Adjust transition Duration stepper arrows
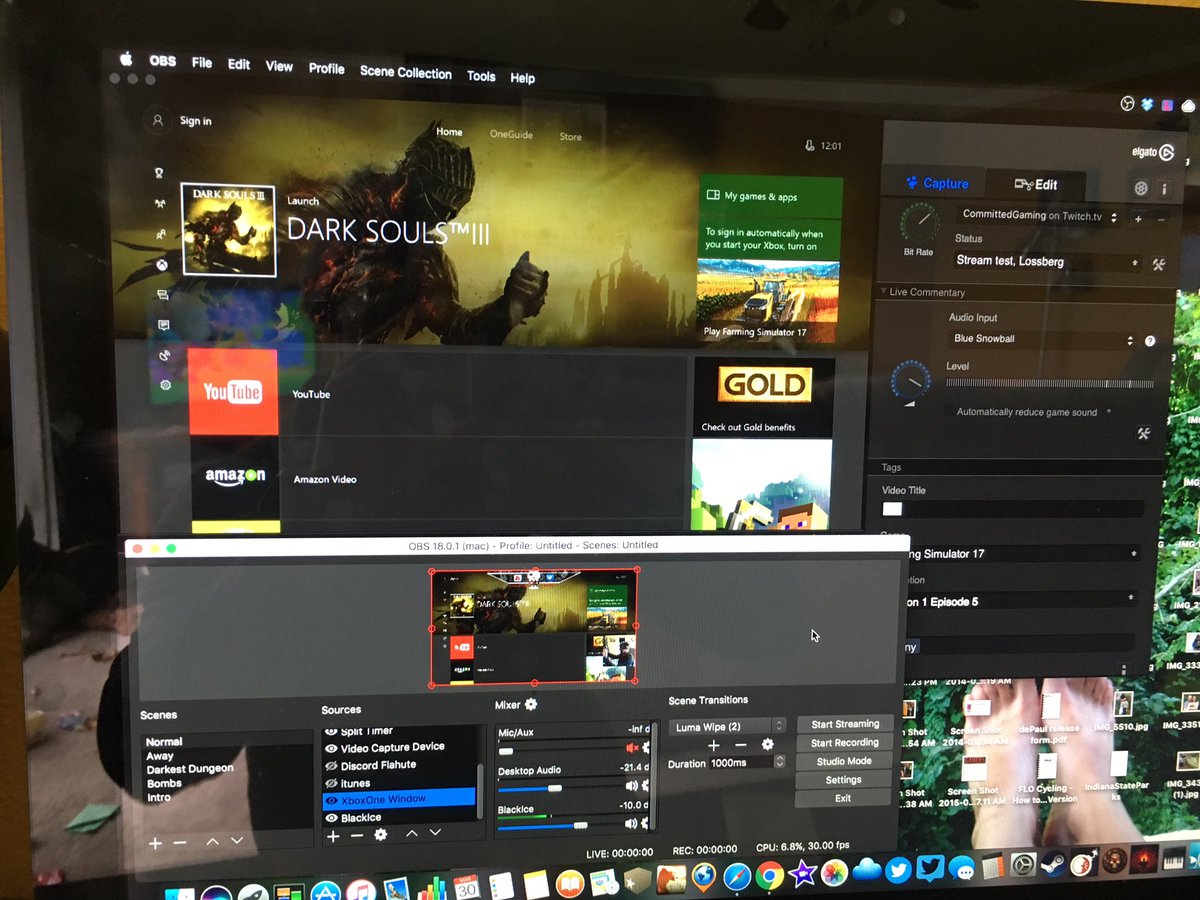The image size is (1200, 900). click(779, 762)
